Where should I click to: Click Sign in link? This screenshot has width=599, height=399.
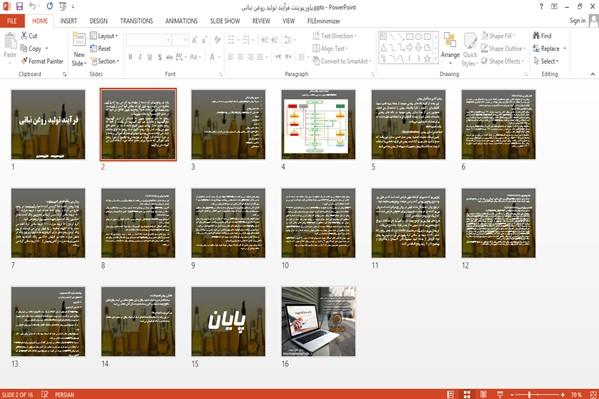pos(577,21)
